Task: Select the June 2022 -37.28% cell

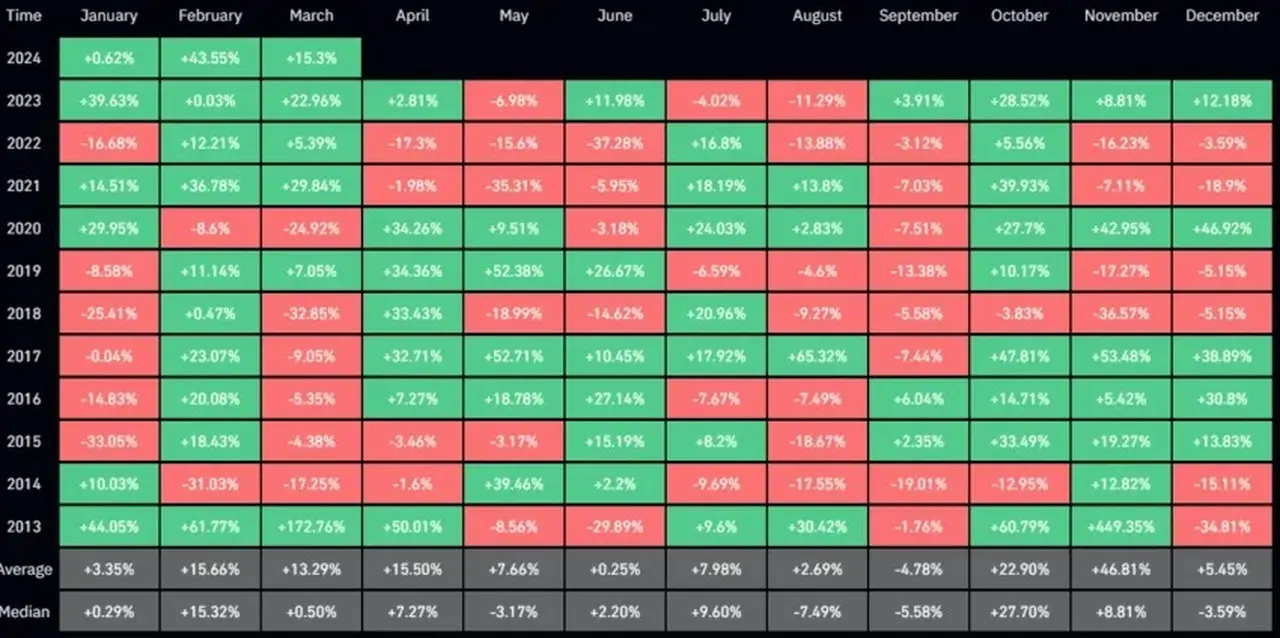Action: click(614, 143)
